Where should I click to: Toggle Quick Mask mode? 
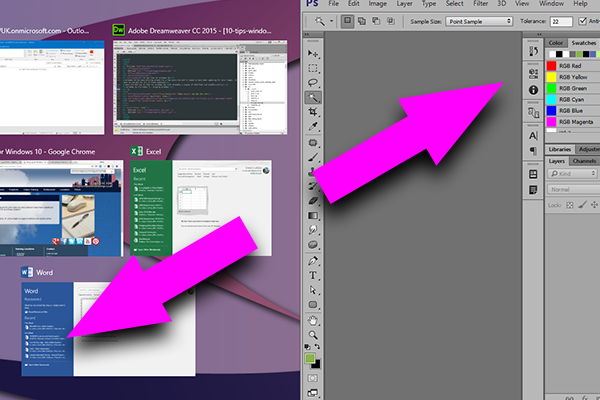[313, 378]
